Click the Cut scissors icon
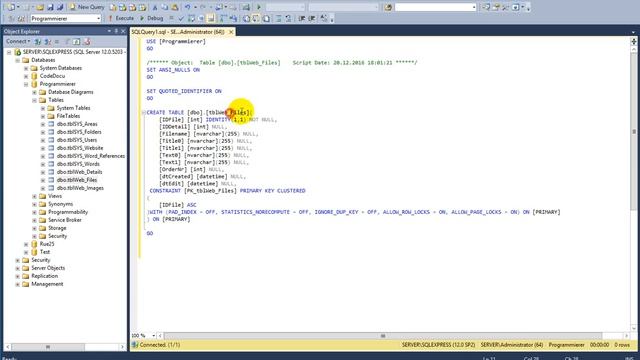The image size is (640, 360). [155, 7]
